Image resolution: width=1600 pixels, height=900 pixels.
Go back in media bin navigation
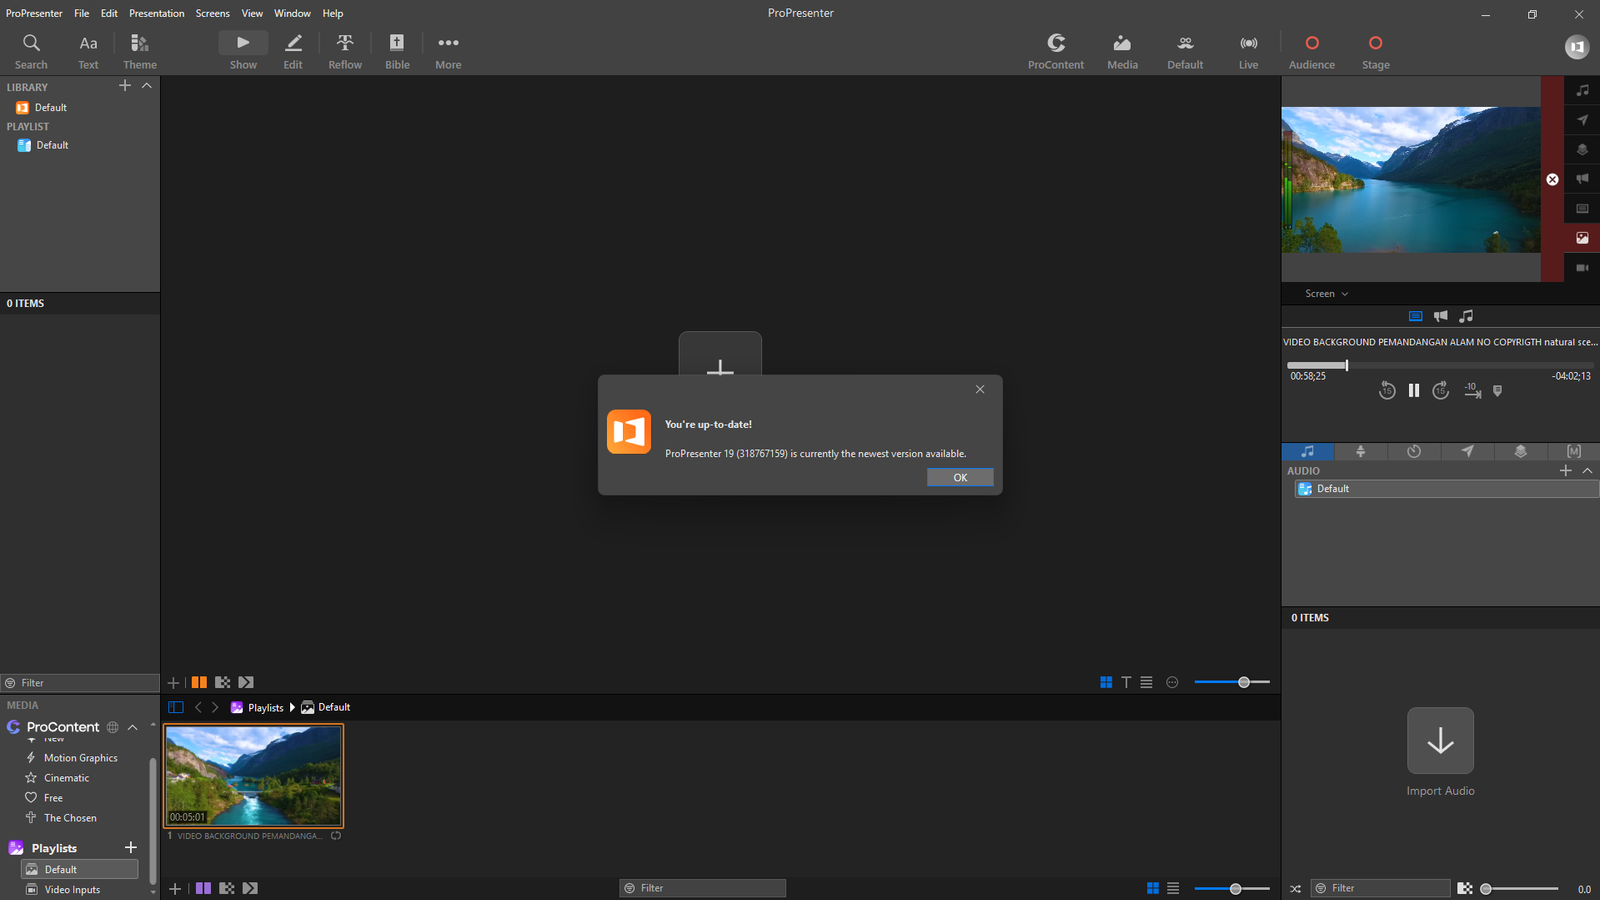coord(198,707)
